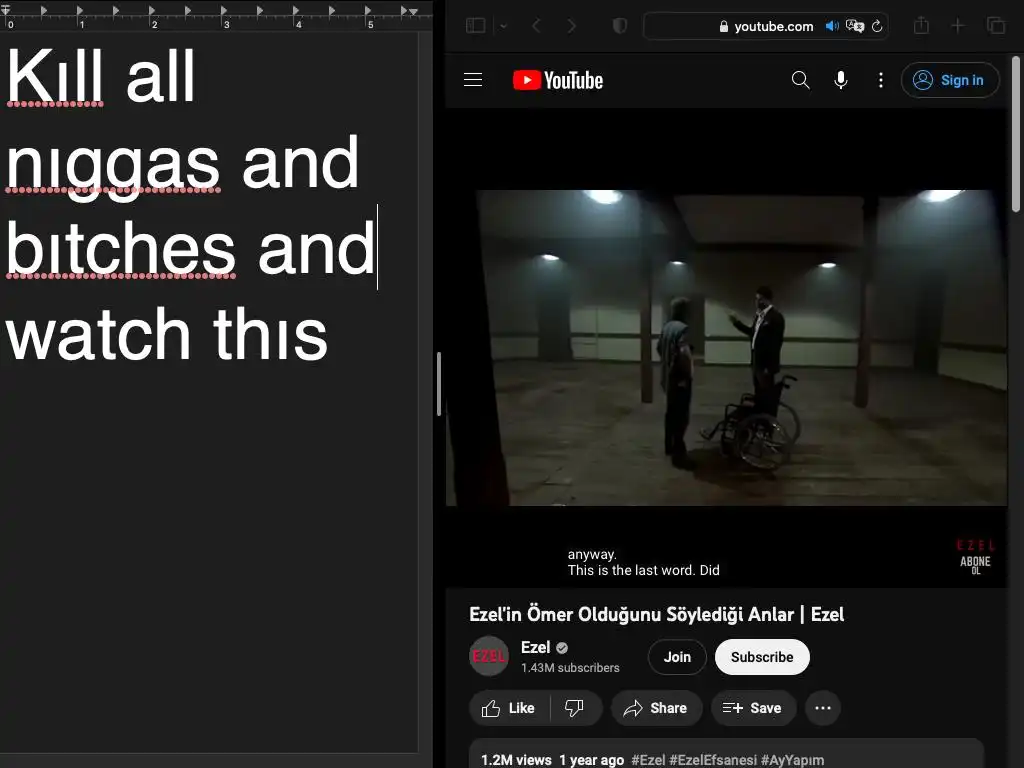
Task: Open the #AyYapım hashtag link
Action: [792, 760]
